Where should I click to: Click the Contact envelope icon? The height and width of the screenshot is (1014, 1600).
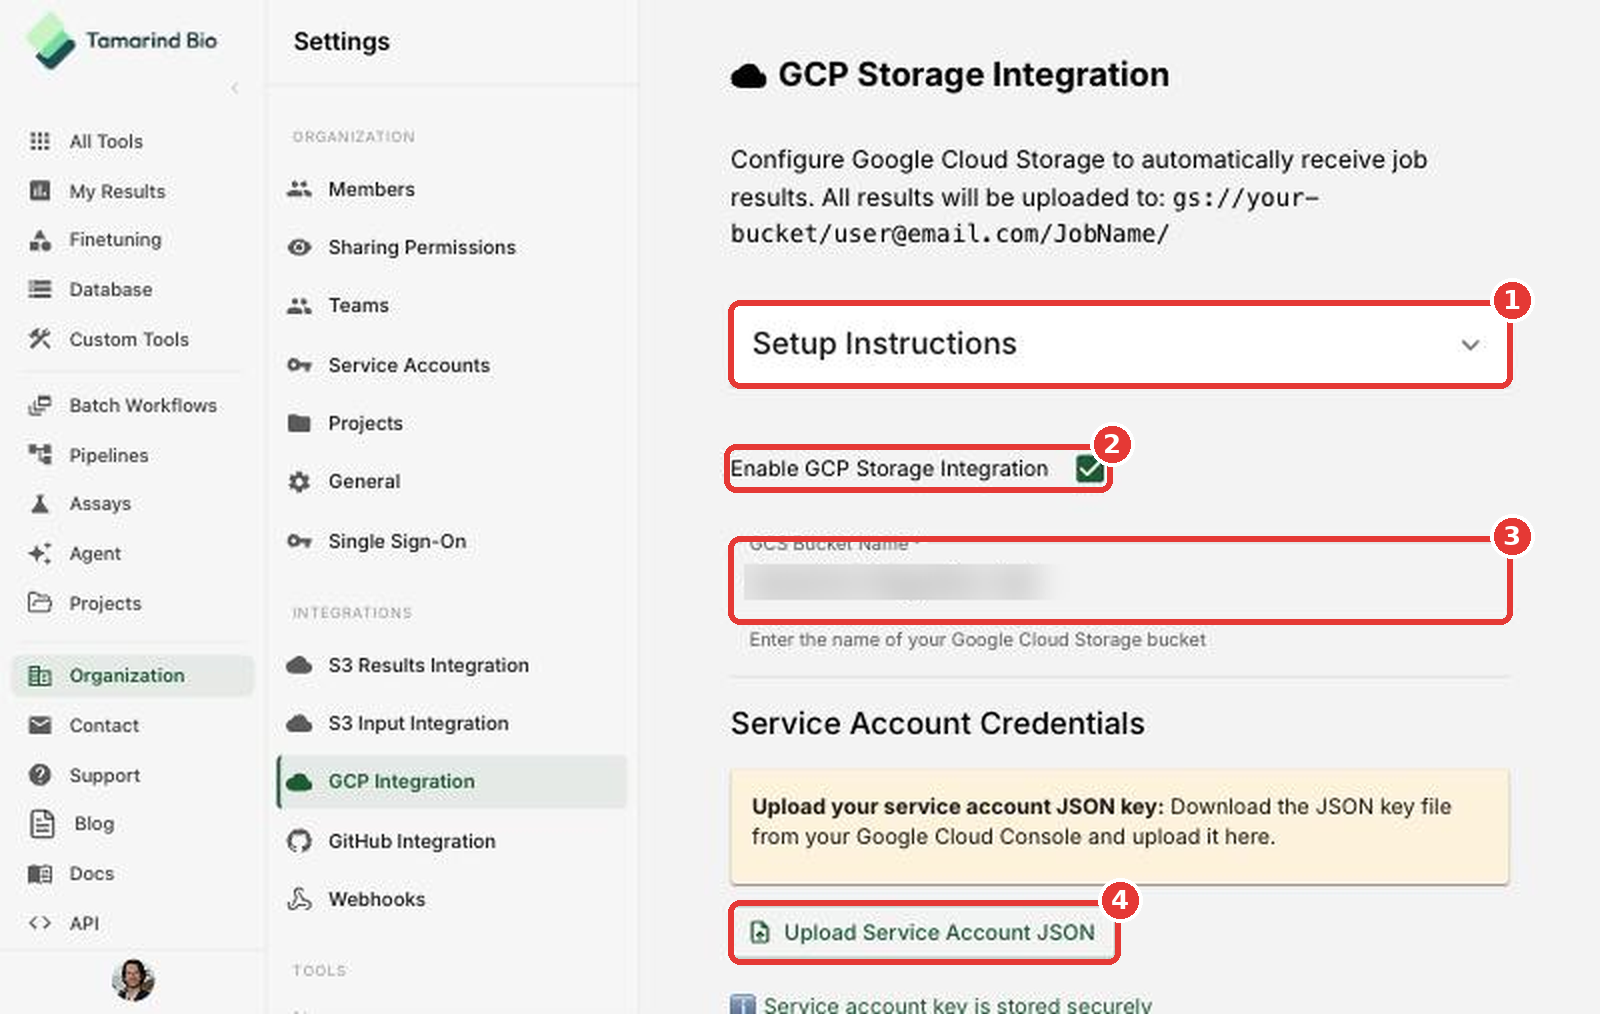pyautogui.click(x=40, y=725)
